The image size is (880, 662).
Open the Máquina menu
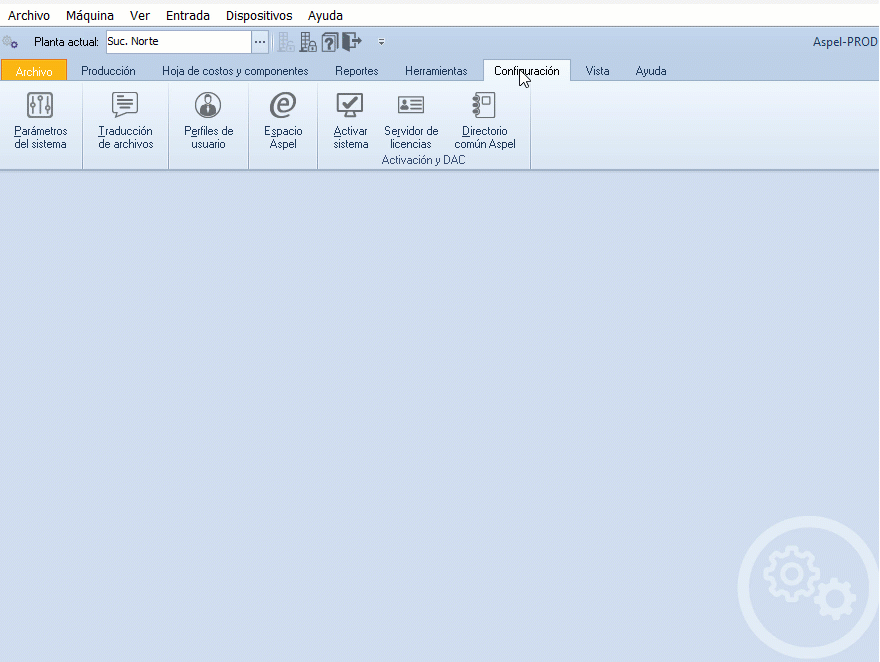pyautogui.click(x=90, y=15)
